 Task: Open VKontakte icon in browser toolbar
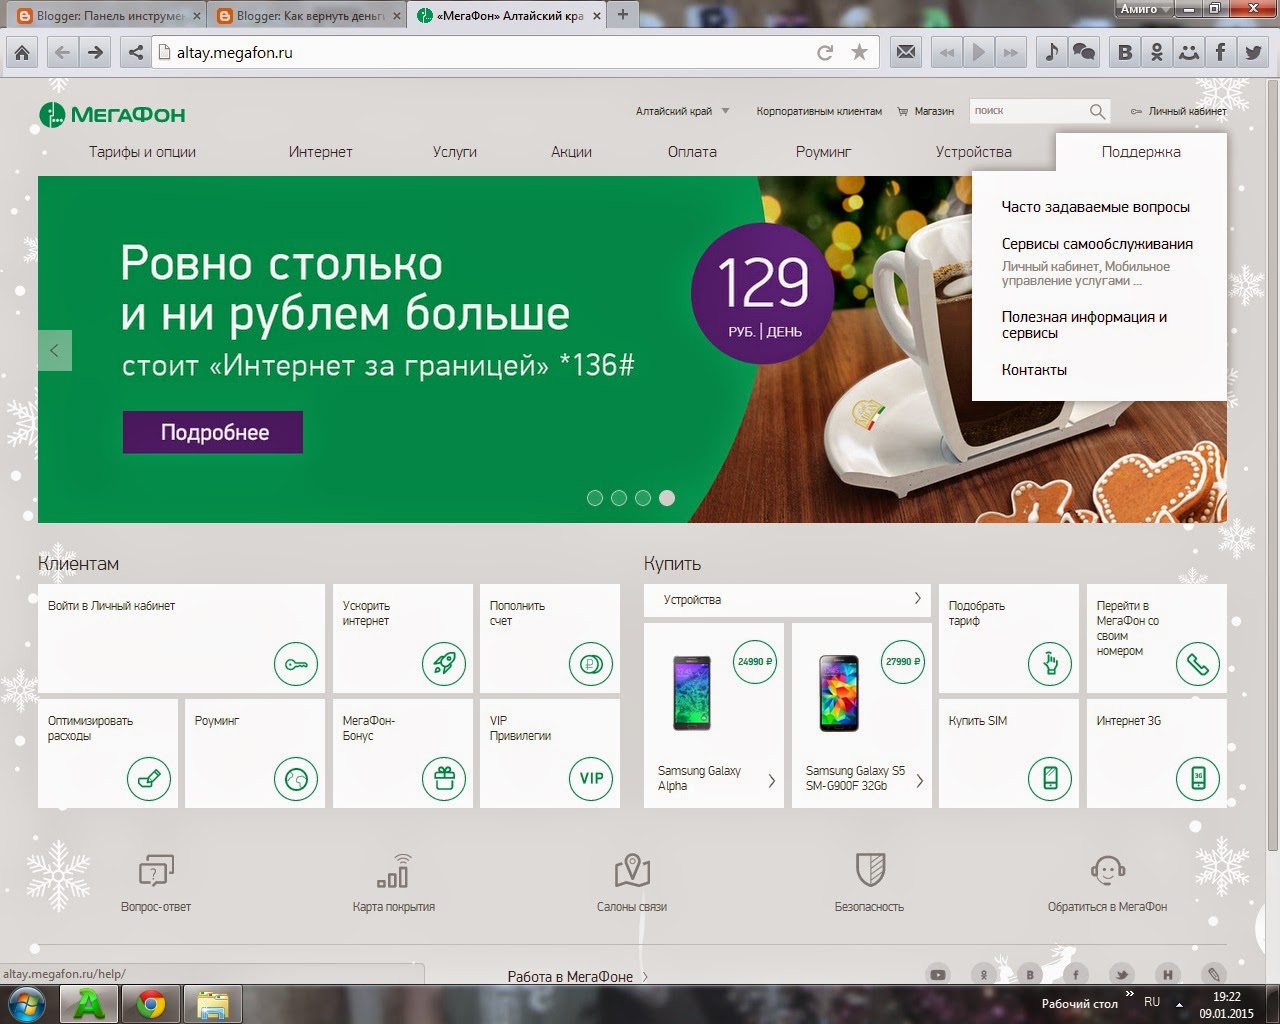point(1125,53)
